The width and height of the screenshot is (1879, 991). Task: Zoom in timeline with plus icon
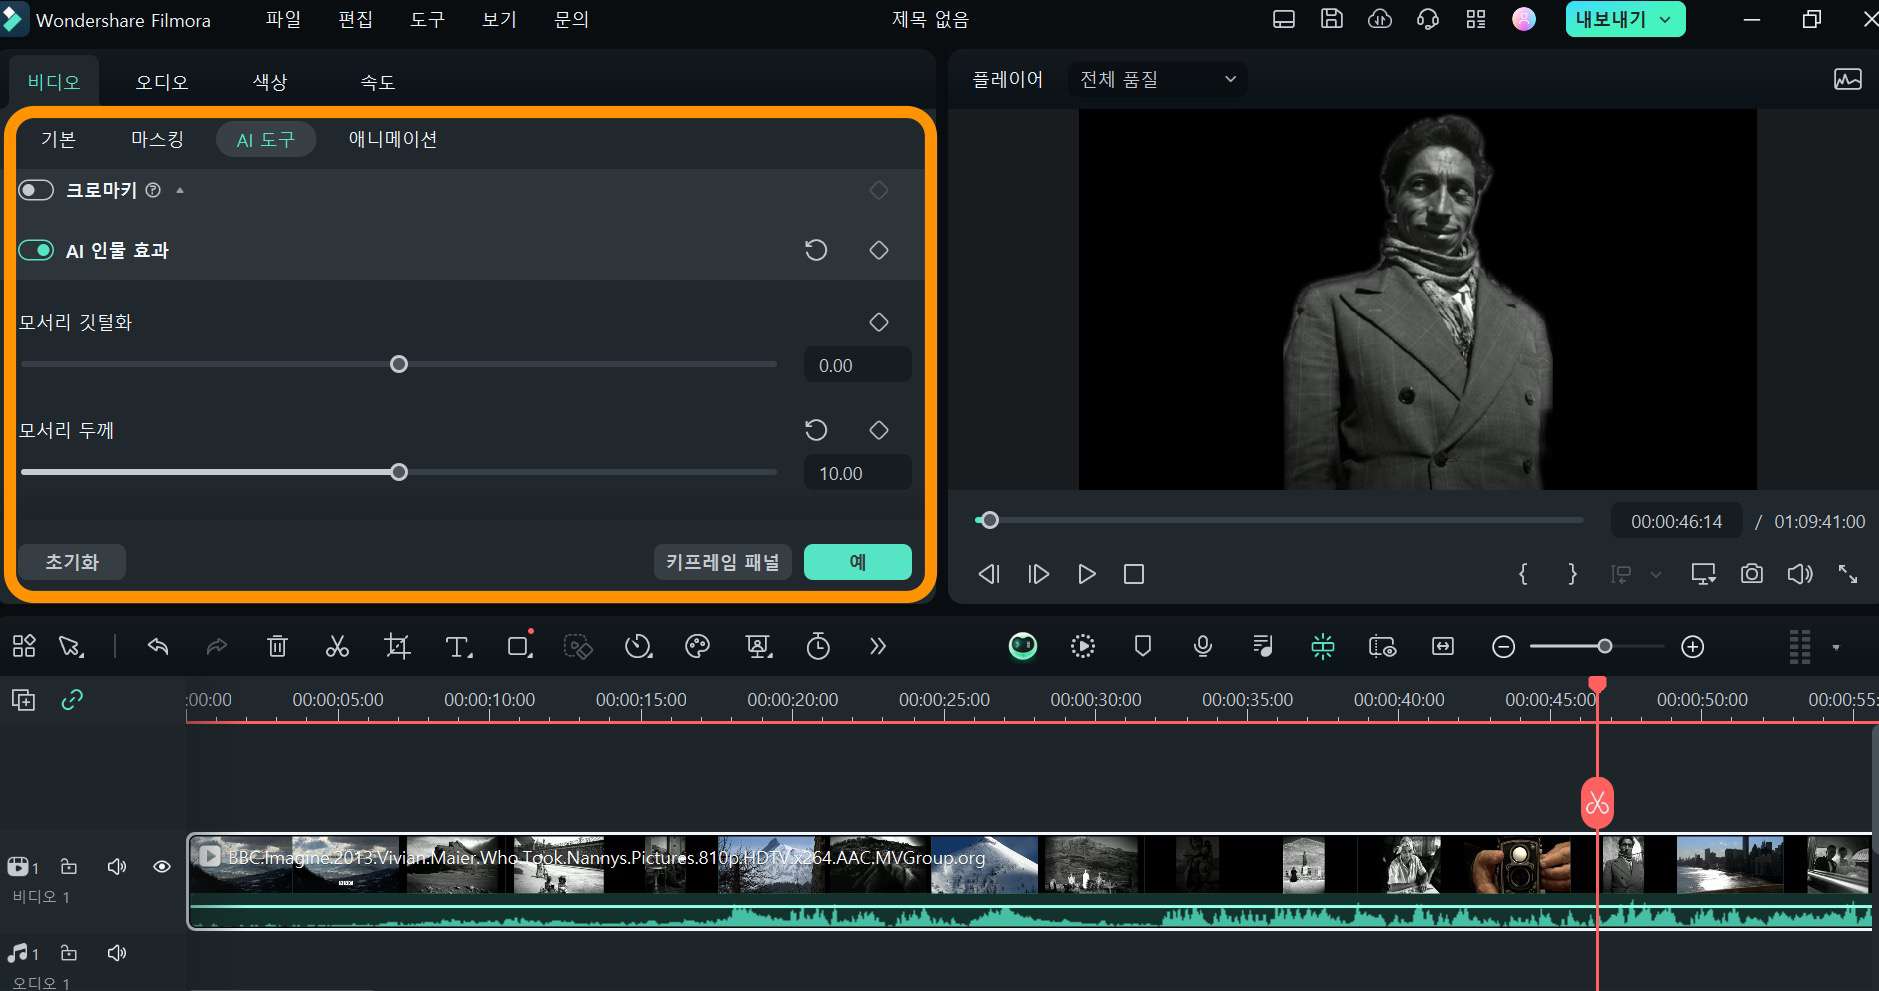point(1693,647)
